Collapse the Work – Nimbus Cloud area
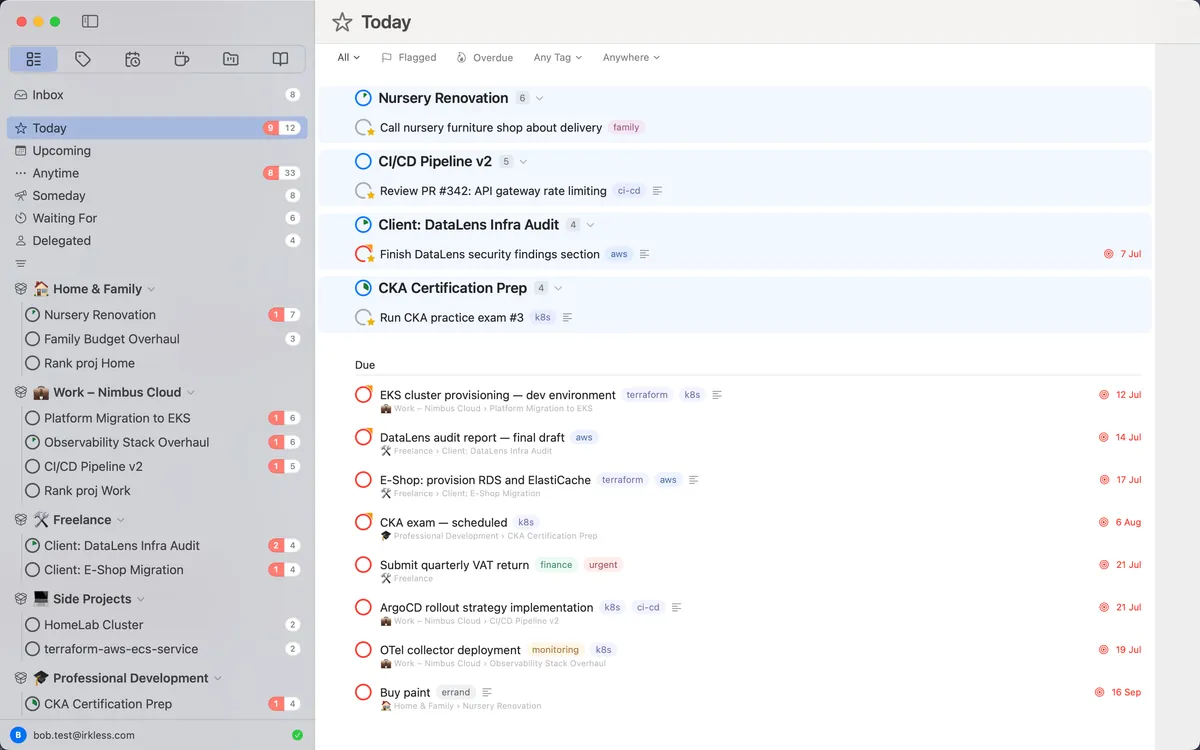Image resolution: width=1200 pixels, height=750 pixels. [191, 393]
